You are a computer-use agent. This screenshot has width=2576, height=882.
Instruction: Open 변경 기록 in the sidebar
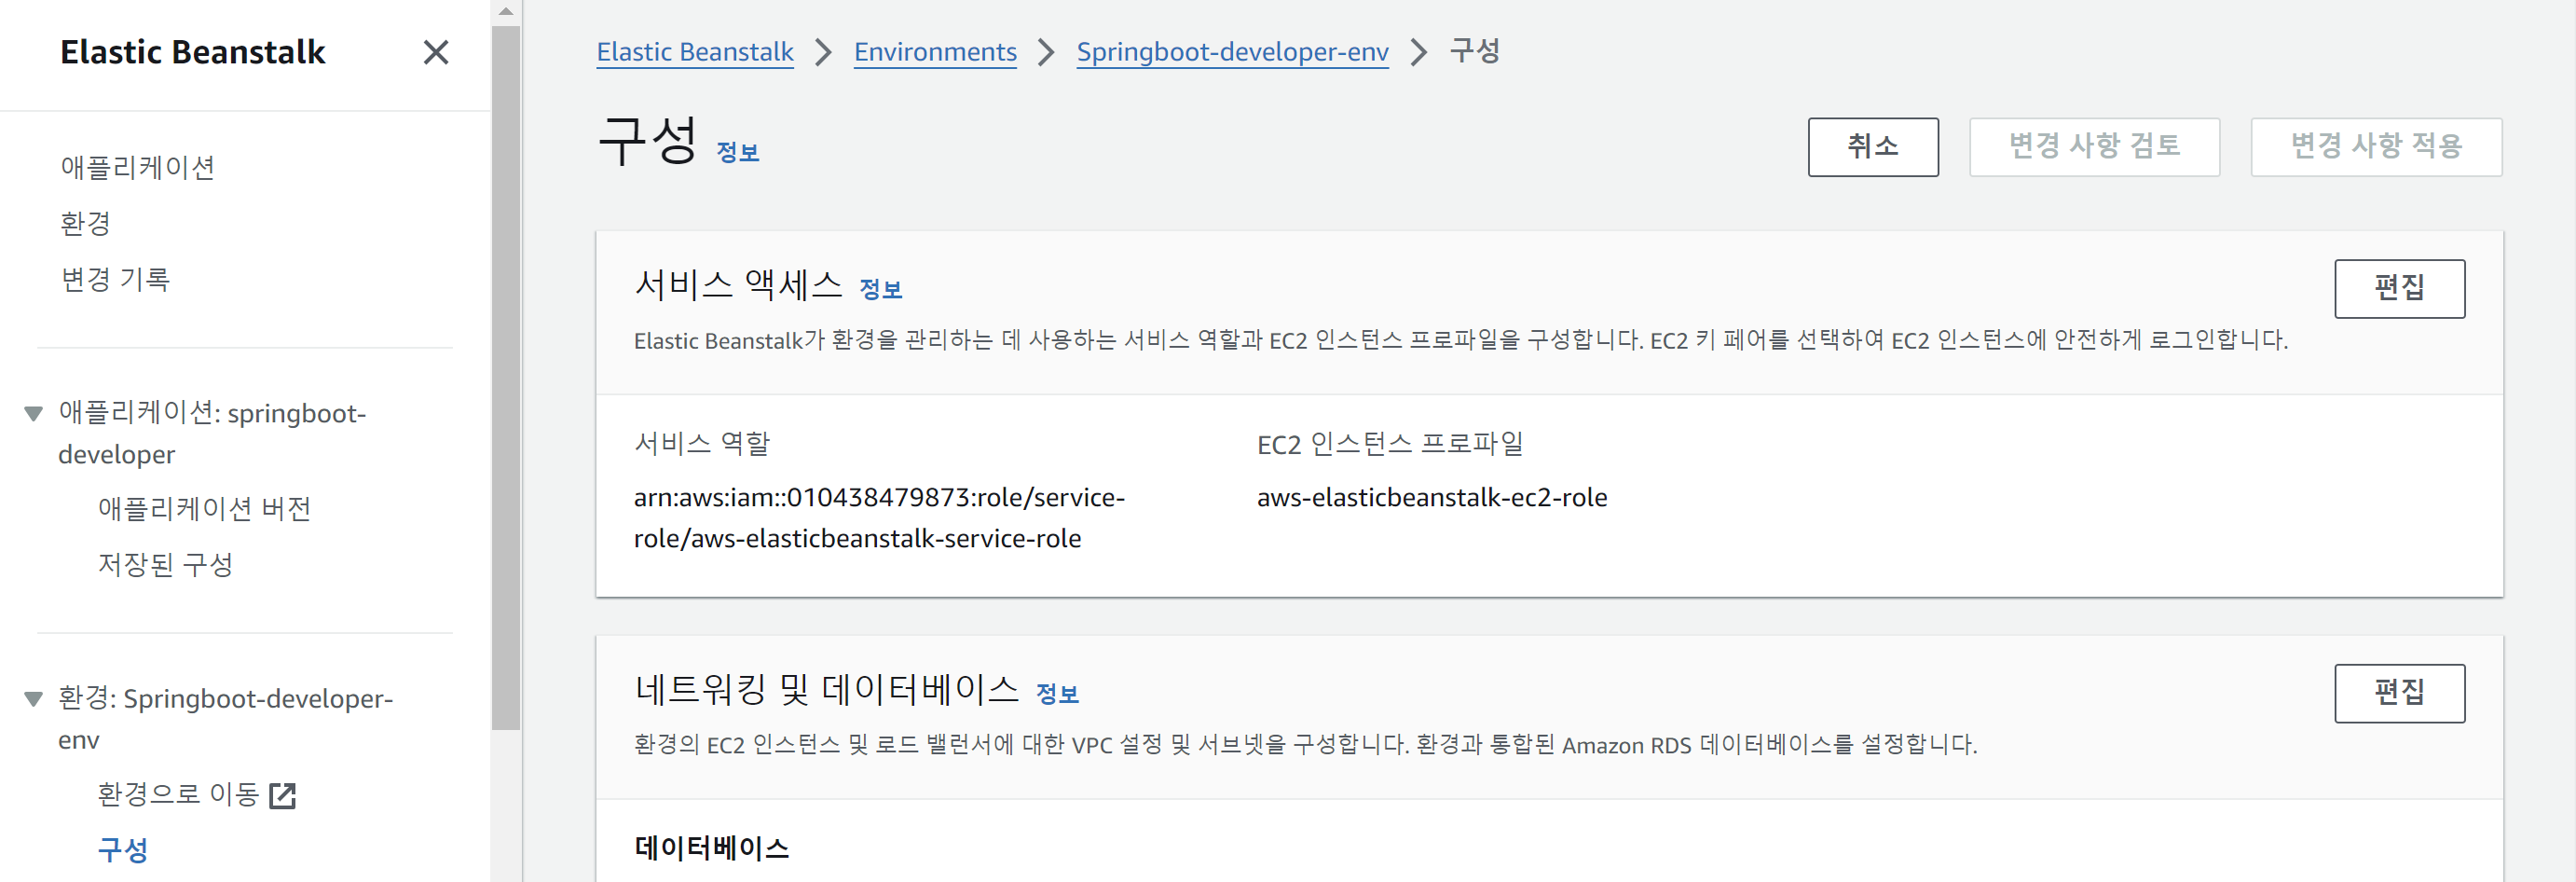[x=115, y=279]
